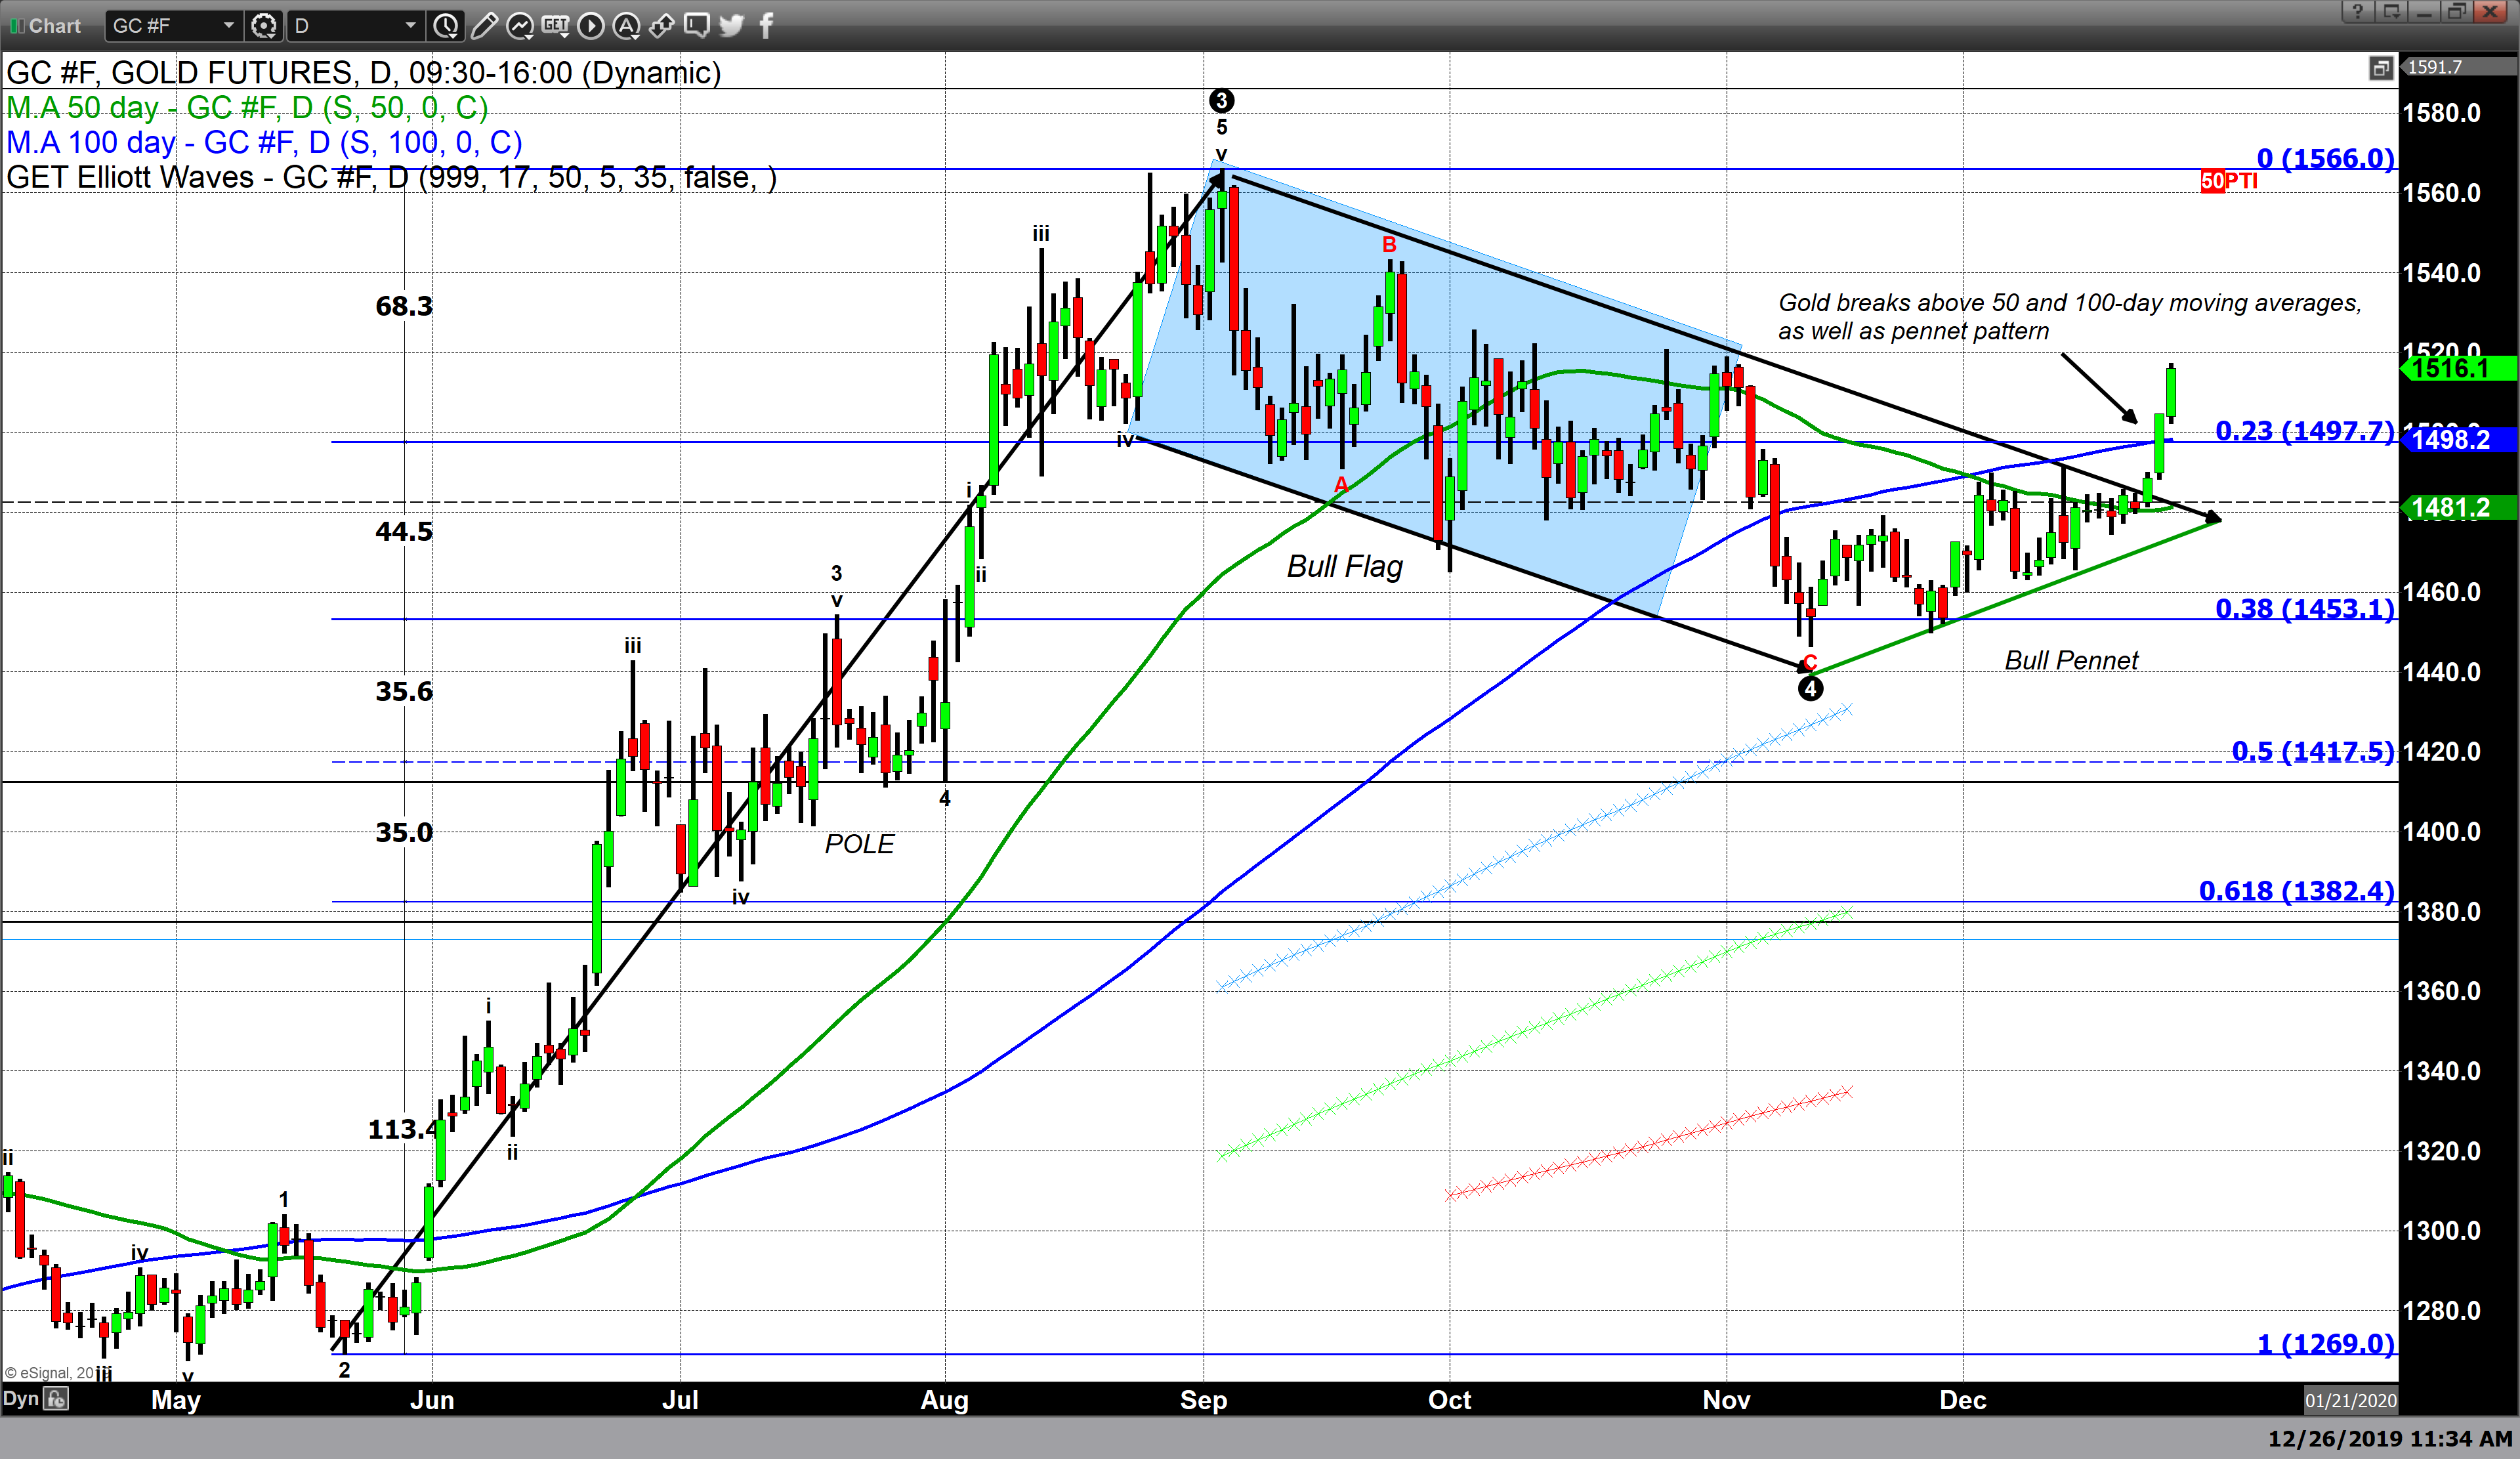Viewport: 2520px width, 1459px height.
Task: Click the question mark help button
Action: (2357, 12)
